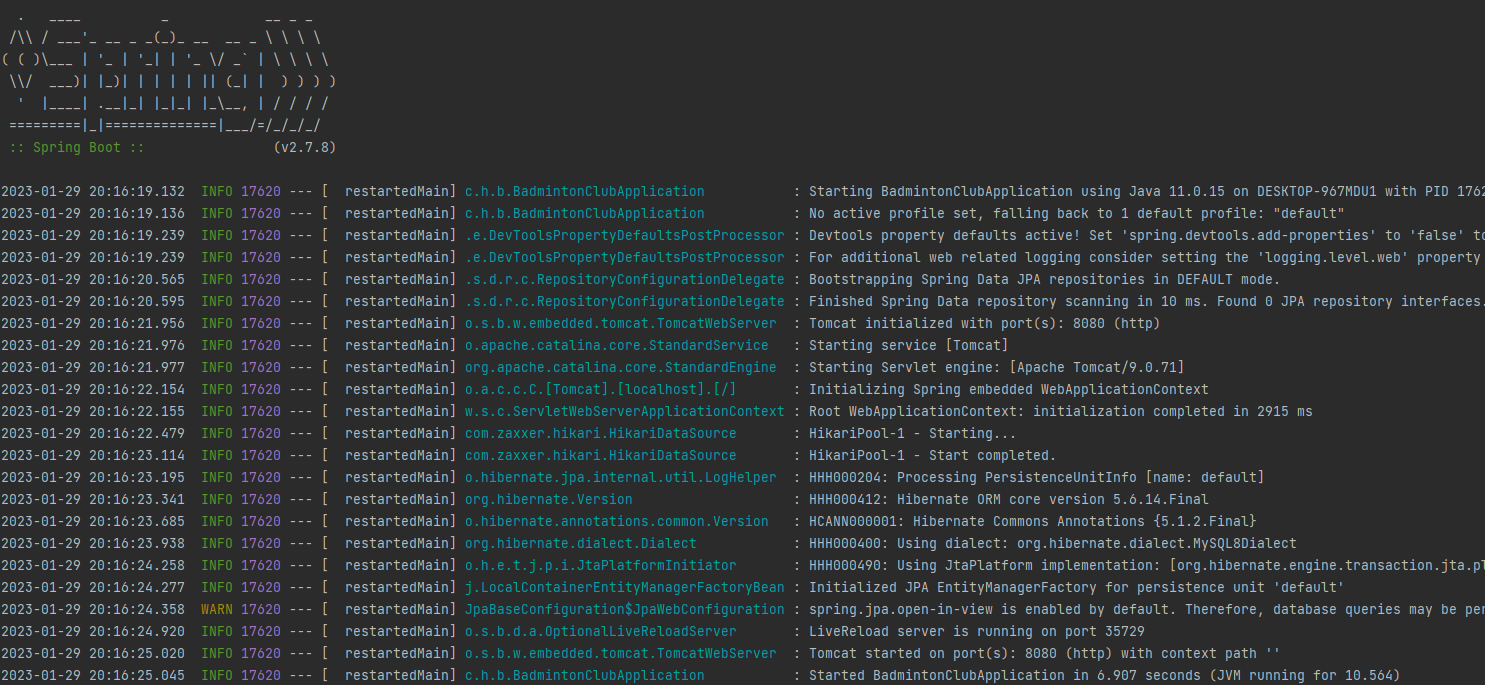The width and height of the screenshot is (1485, 685).
Task: Click the 'o.a.c.c.C.[Tomcat].[localhost].[/]' logger name
Action: (601, 389)
